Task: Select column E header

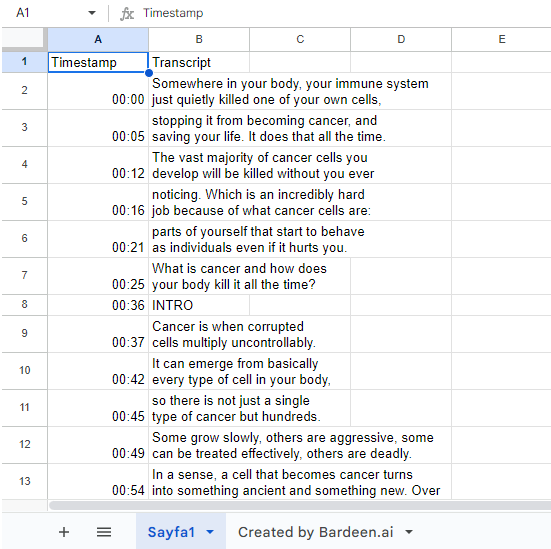Action: (x=501, y=39)
